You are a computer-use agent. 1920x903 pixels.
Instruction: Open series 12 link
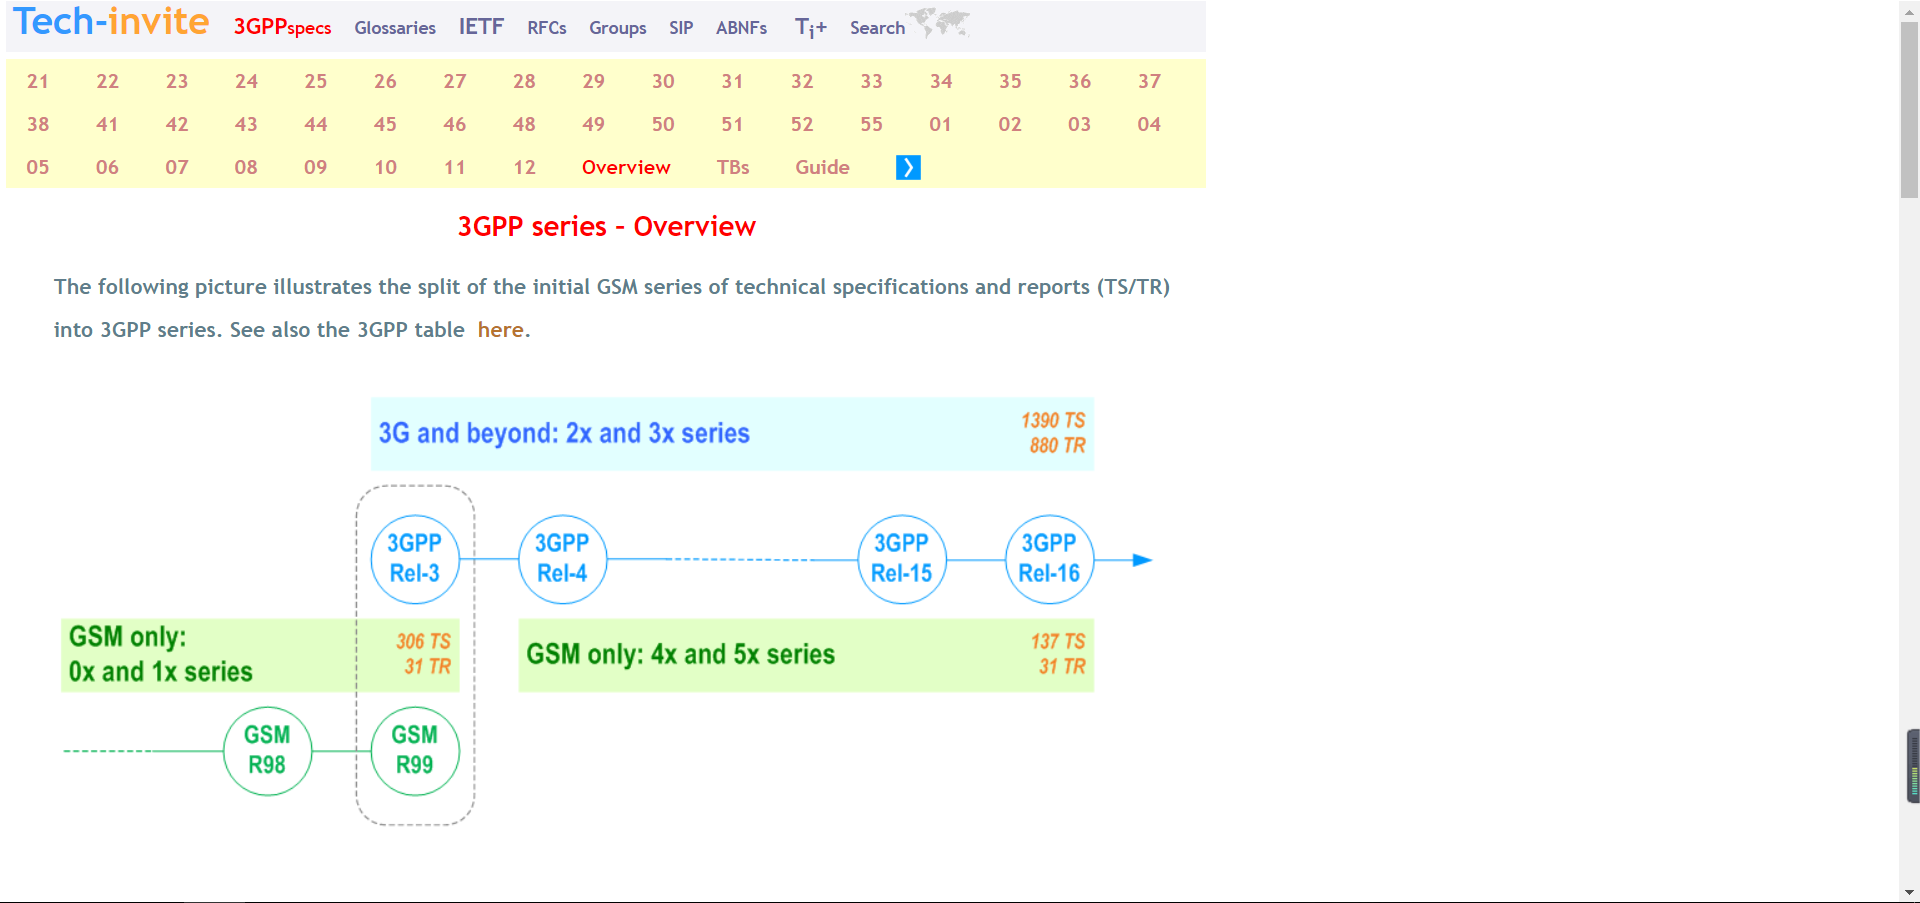[x=524, y=167]
